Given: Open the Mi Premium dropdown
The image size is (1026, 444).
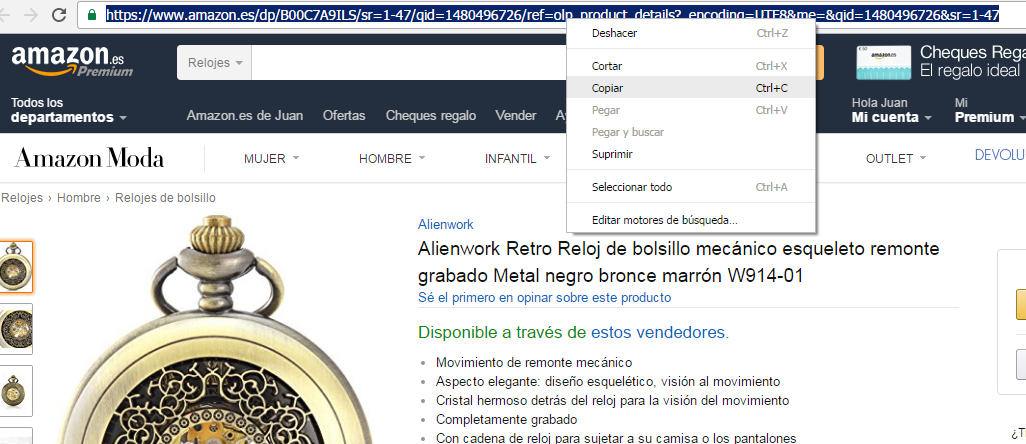Looking at the screenshot, I should (x=989, y=110).
